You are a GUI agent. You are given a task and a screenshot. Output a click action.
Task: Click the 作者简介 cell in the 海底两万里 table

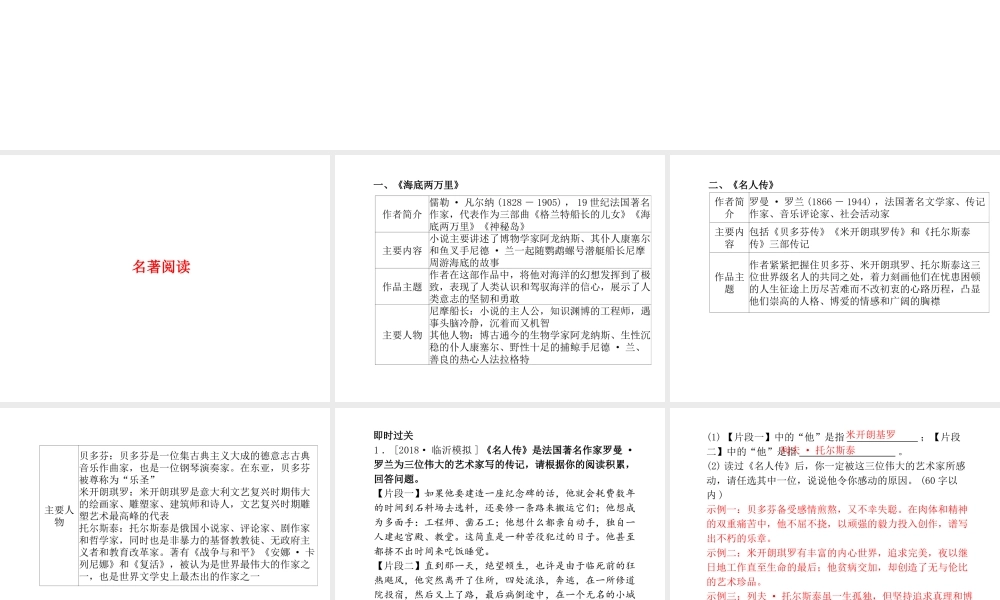pyautogui.click(x=402, y=214)
